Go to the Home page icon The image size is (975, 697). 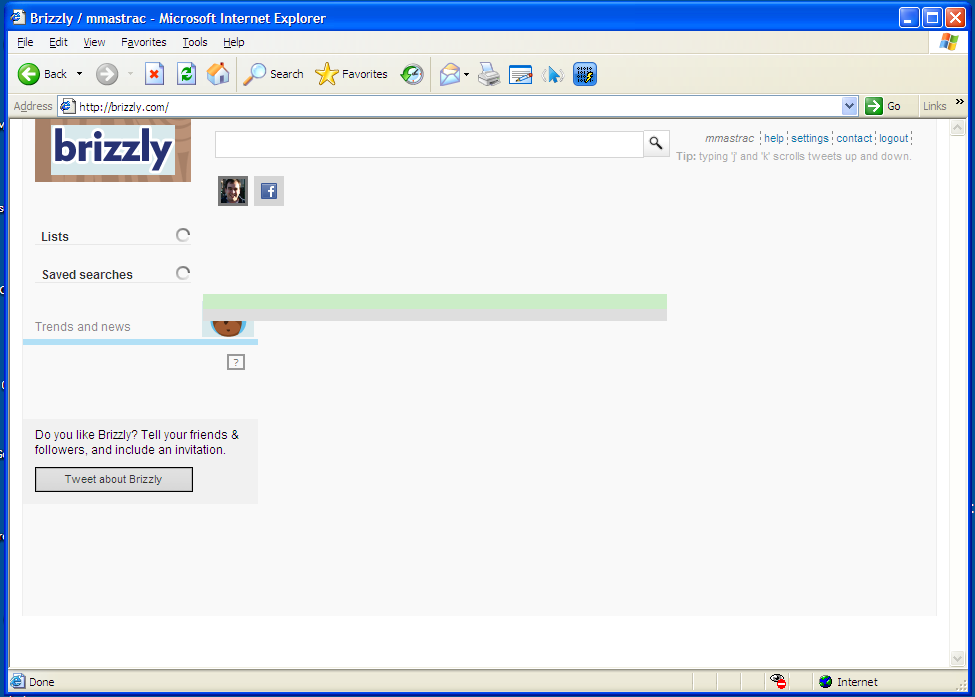218,74
